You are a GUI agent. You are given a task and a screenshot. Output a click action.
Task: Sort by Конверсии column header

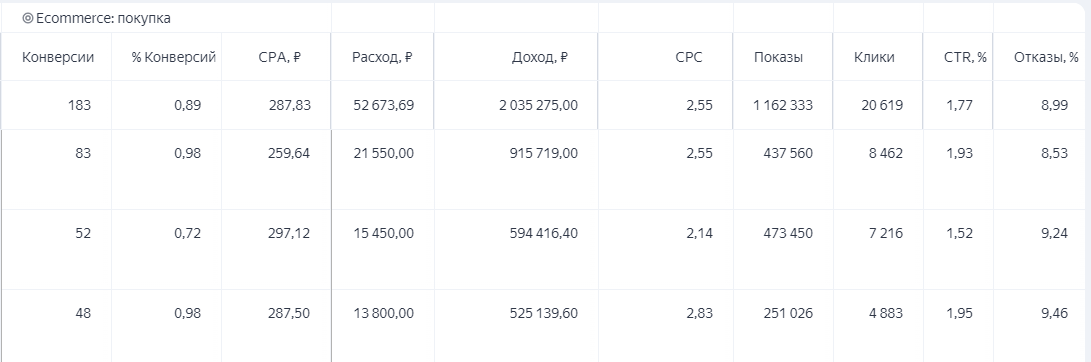point(58,58)
